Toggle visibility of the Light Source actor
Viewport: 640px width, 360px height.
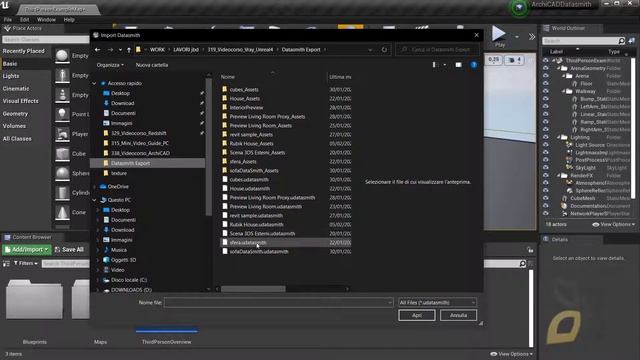[546, 145]
